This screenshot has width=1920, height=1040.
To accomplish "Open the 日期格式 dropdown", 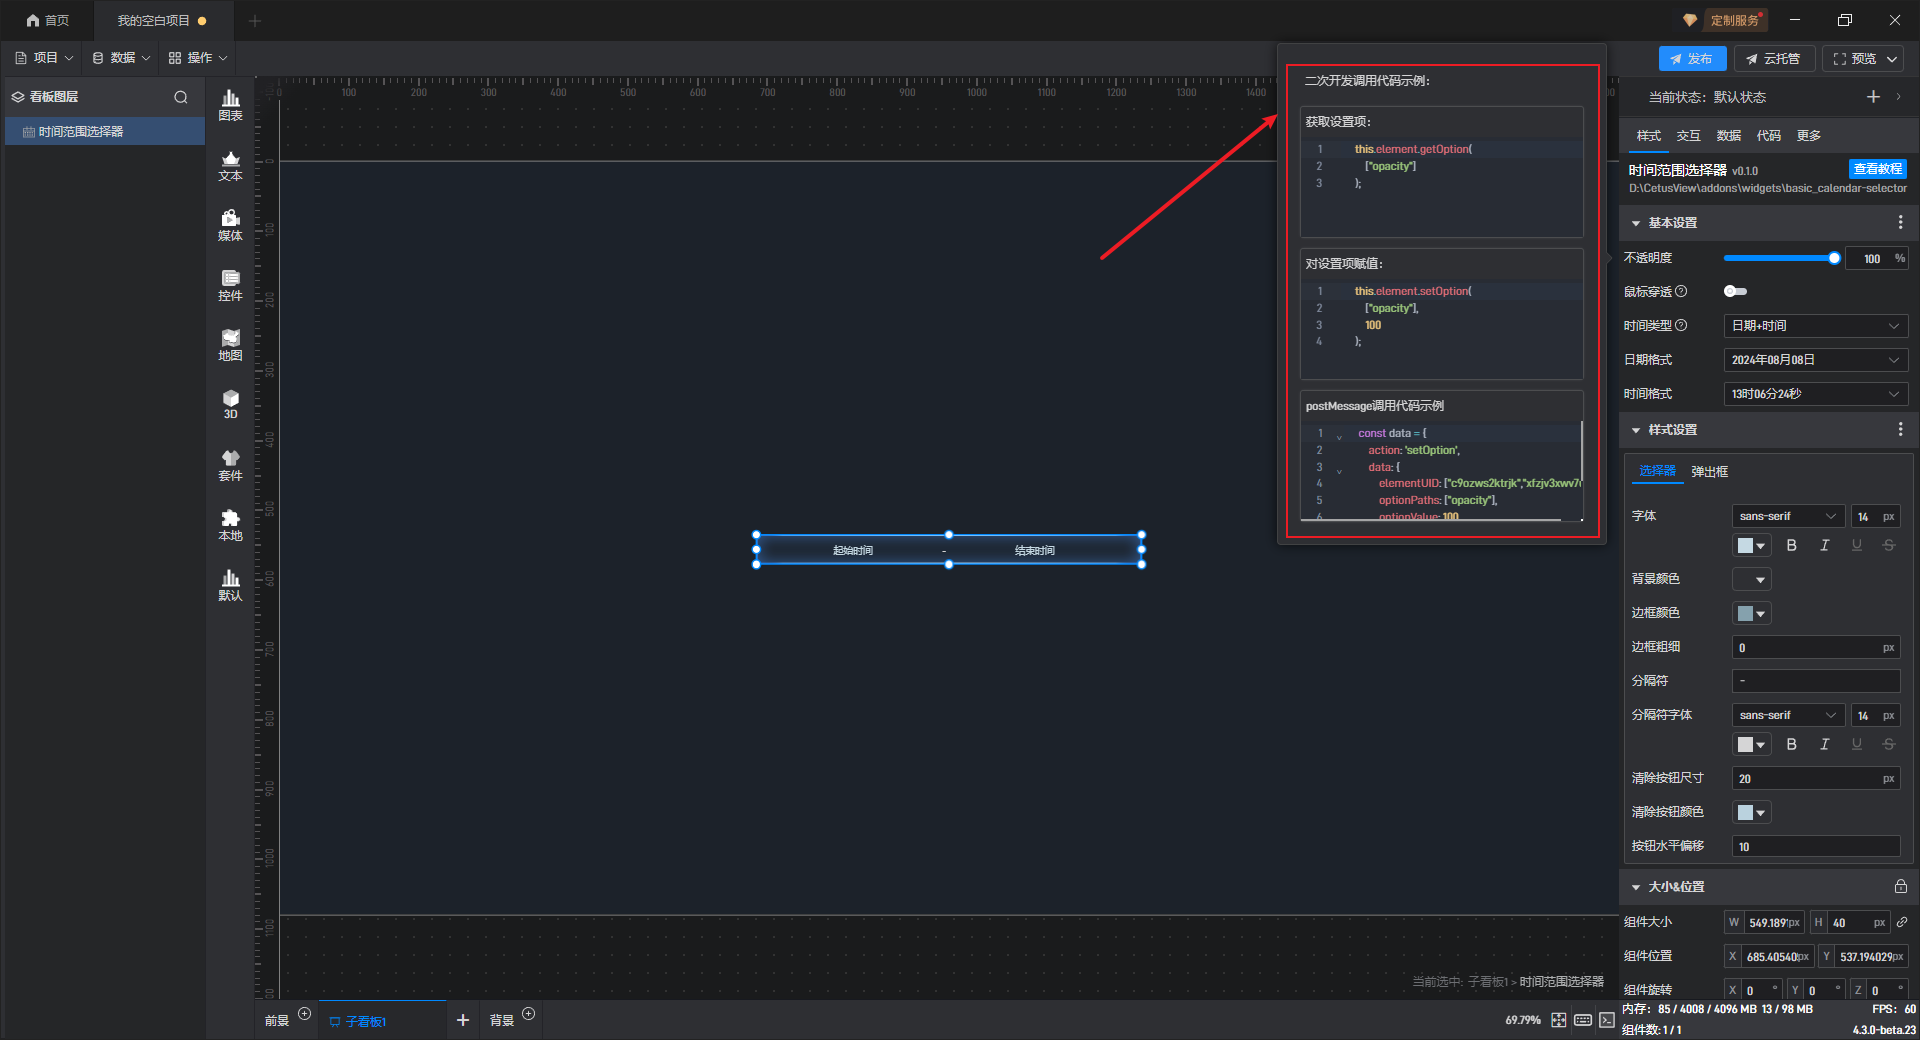I will click(1815, 360).
